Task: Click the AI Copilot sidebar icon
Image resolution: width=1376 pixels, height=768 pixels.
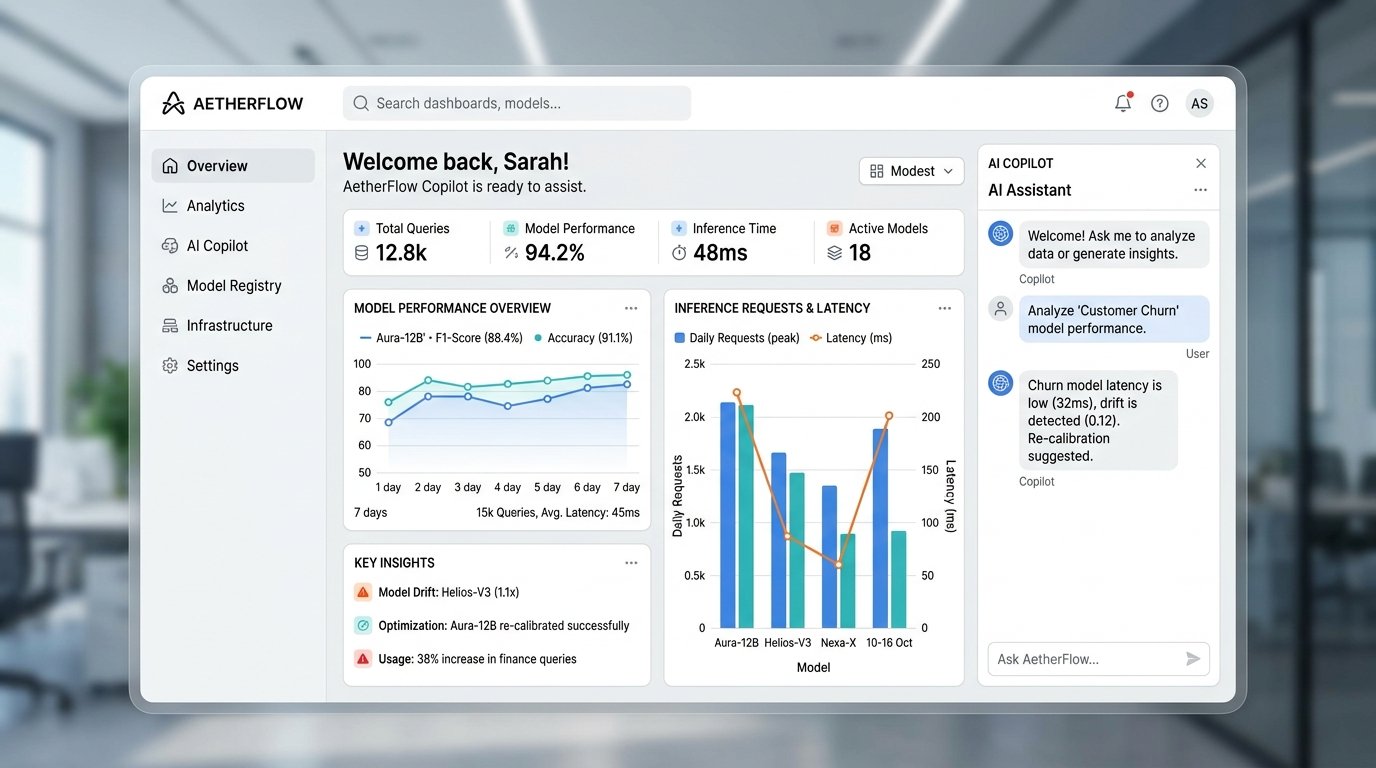Action: pyautogui.click(x=170, y=246)
